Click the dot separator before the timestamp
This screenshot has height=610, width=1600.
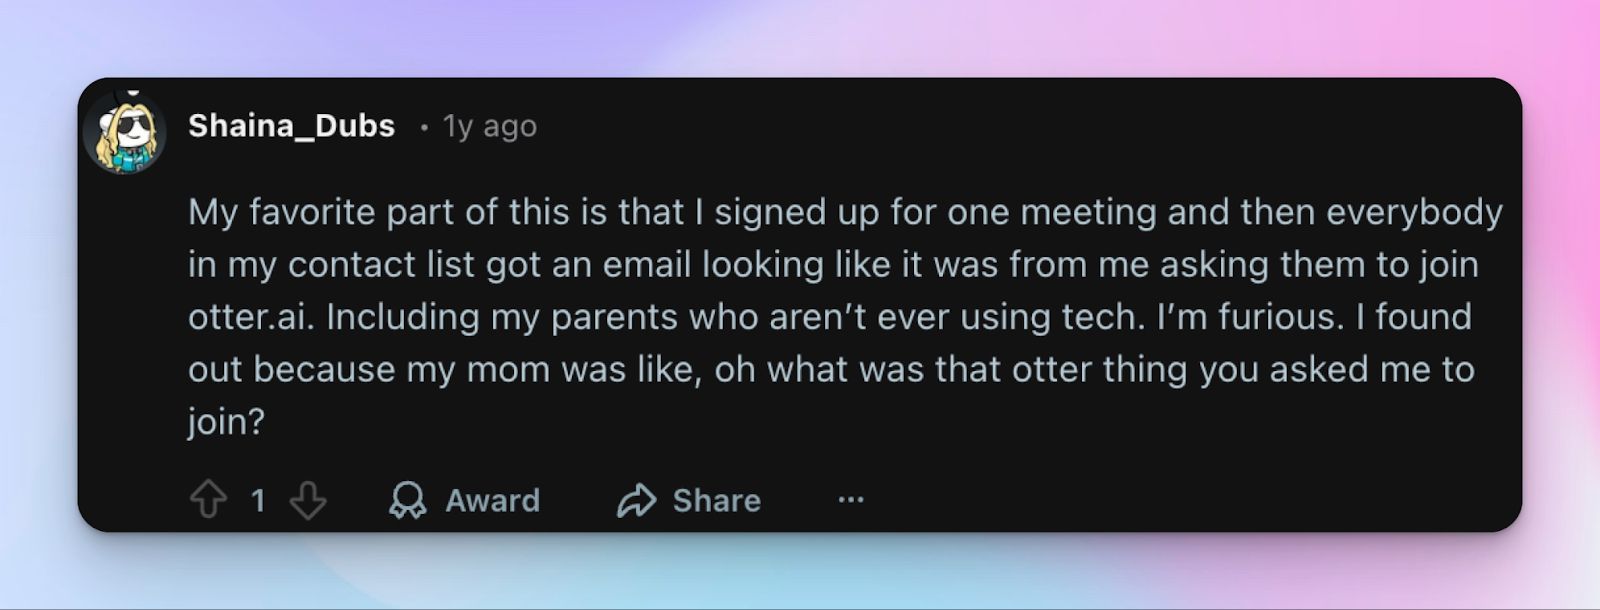point(425,127)
